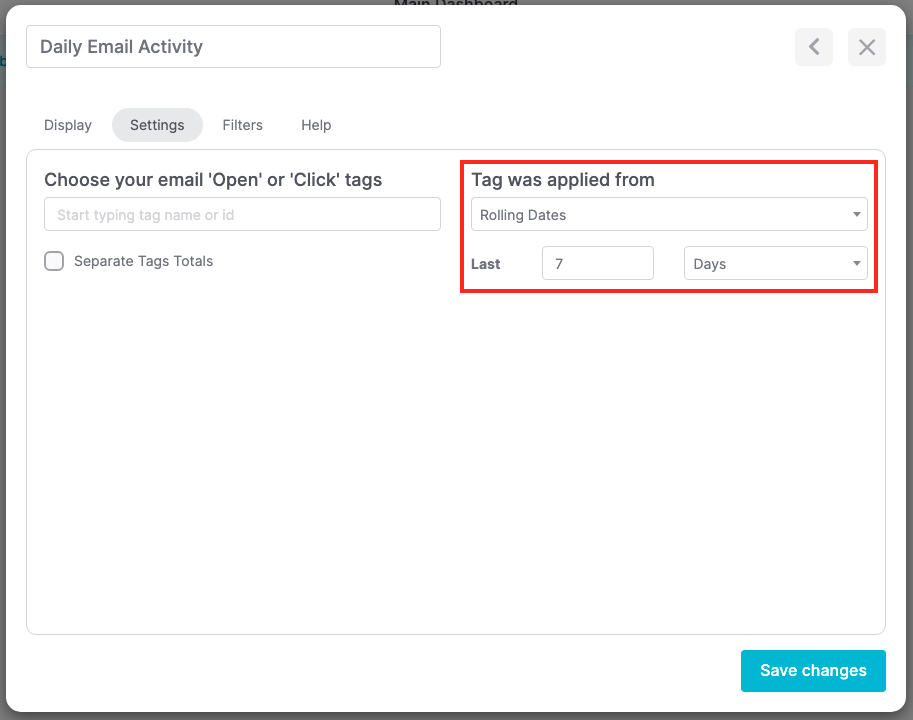The height and width of the screenshot is (720, 913).
Task: Uncheck the Separate Tags Totals box
Action: (x=54, y=261)
